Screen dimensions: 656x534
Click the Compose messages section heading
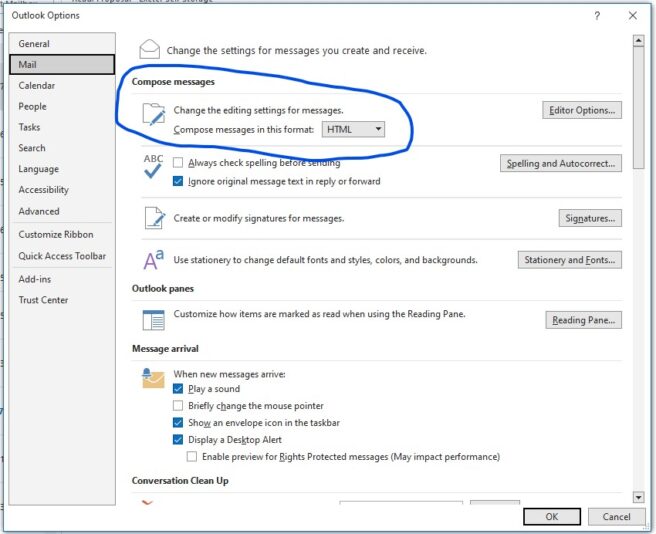tap(173, 82)
